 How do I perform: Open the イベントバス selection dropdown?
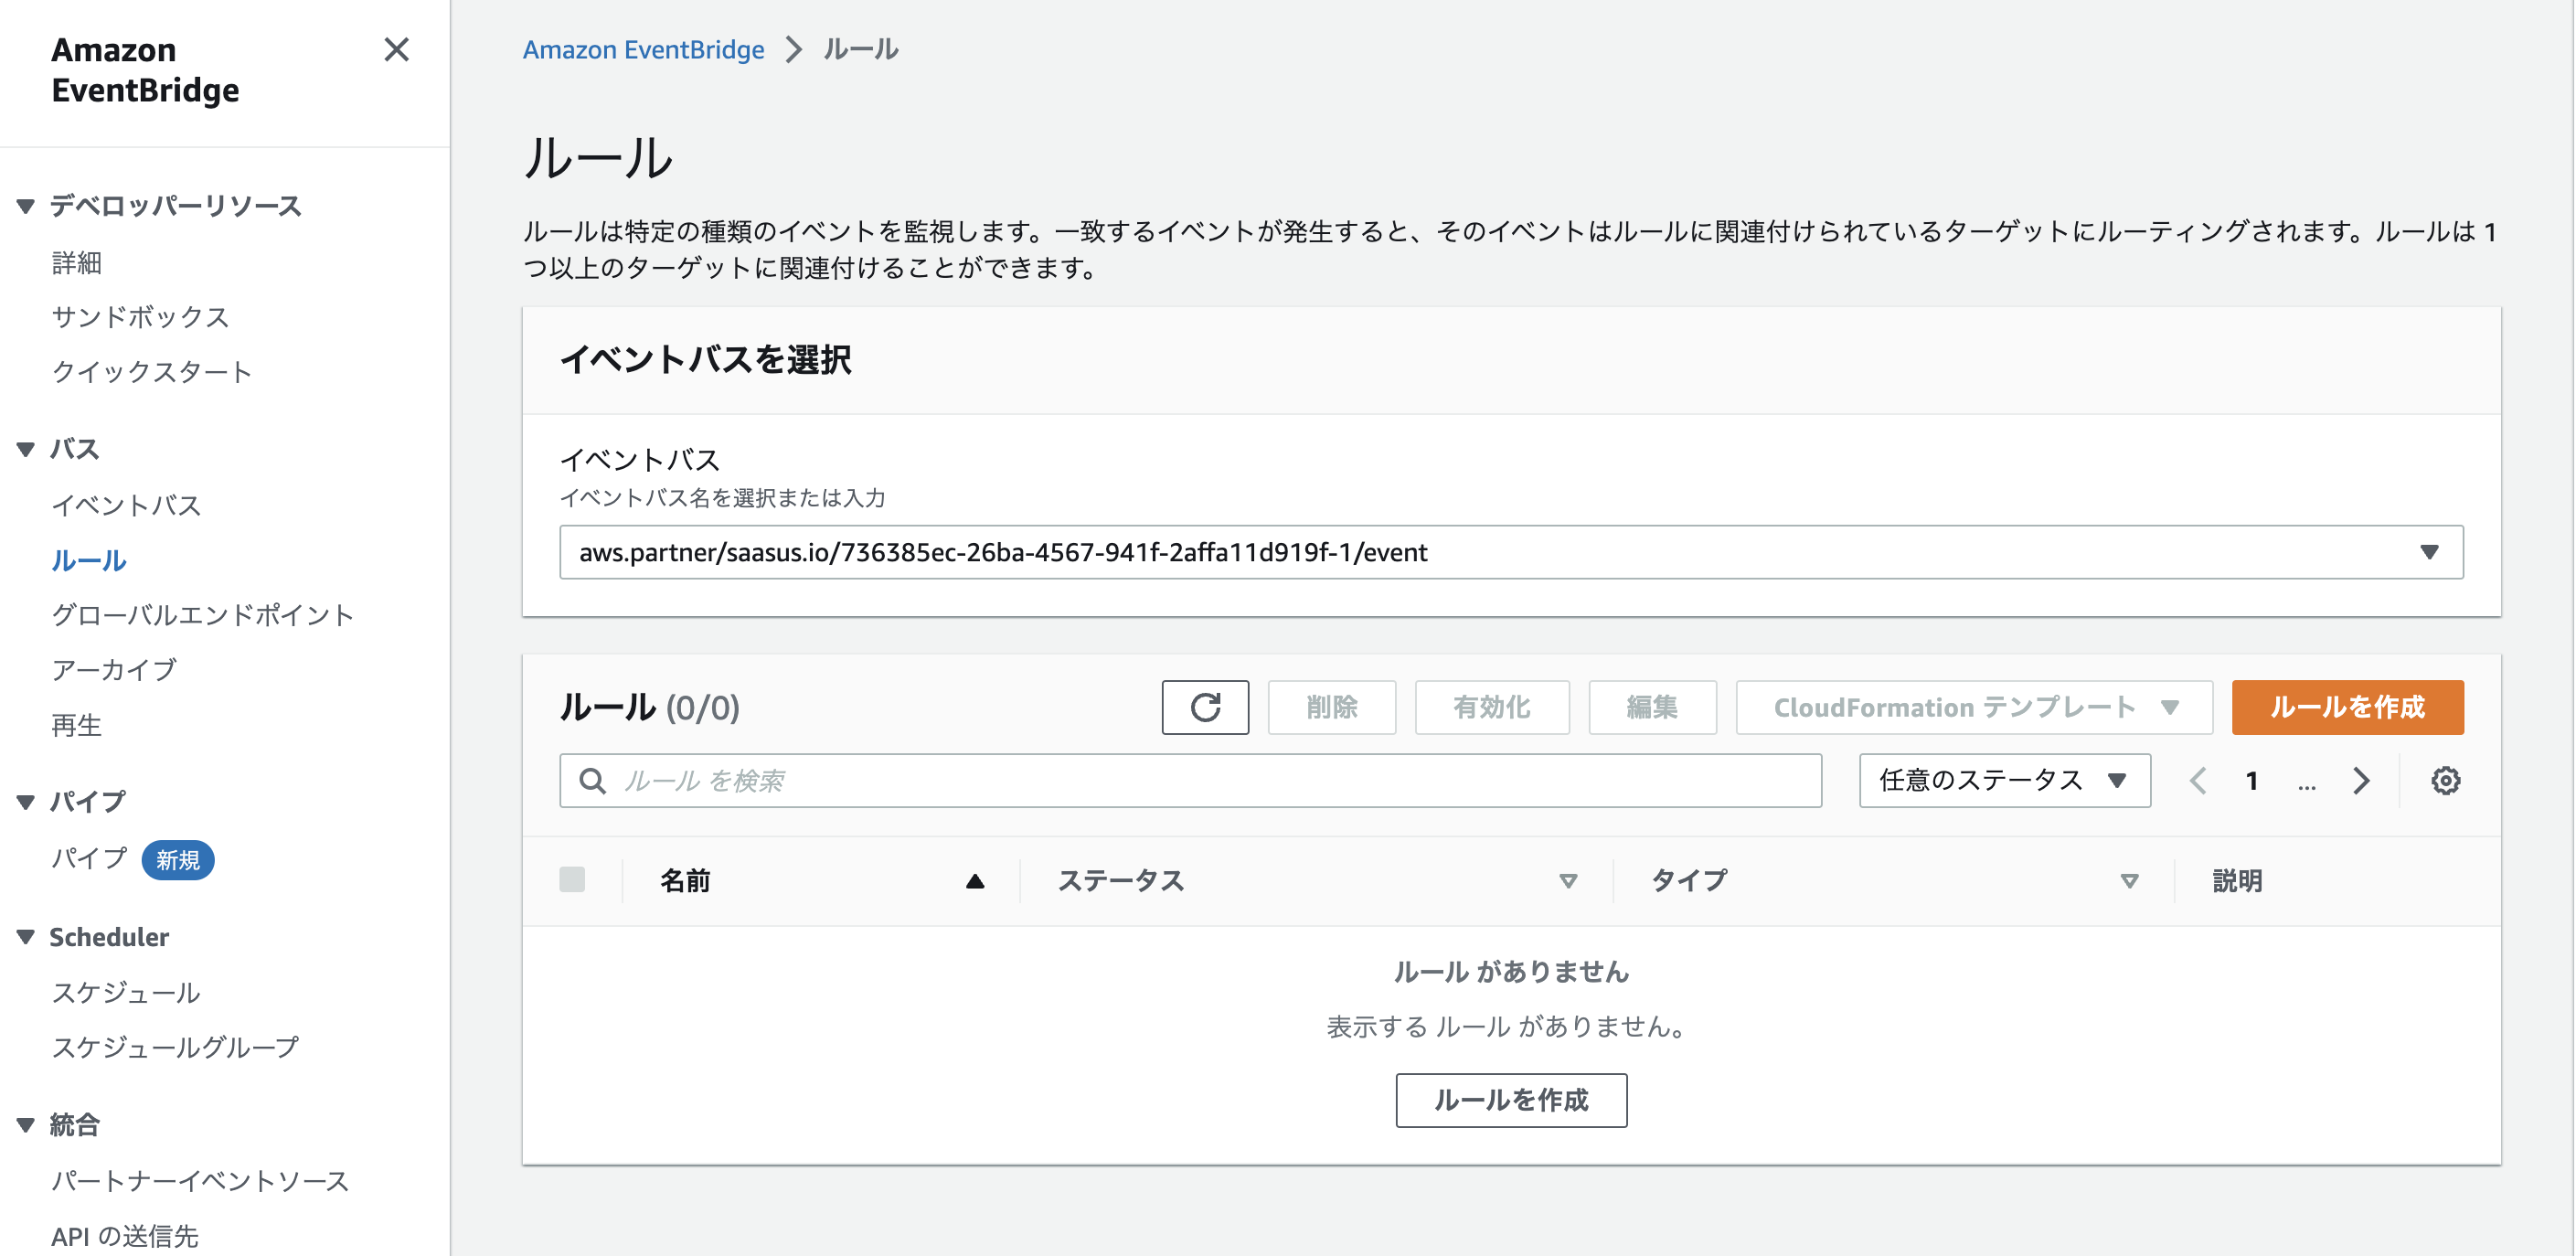(1511, 552)
